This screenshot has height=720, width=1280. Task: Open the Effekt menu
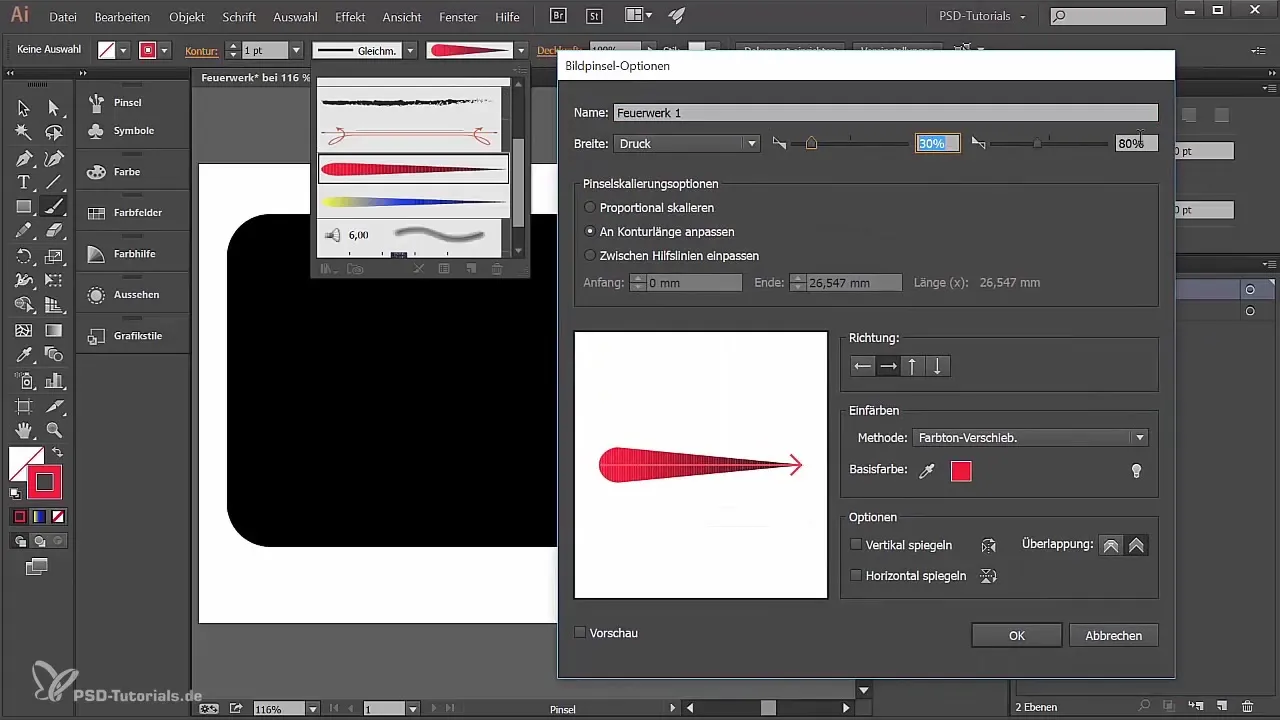[x=350, y=17]
